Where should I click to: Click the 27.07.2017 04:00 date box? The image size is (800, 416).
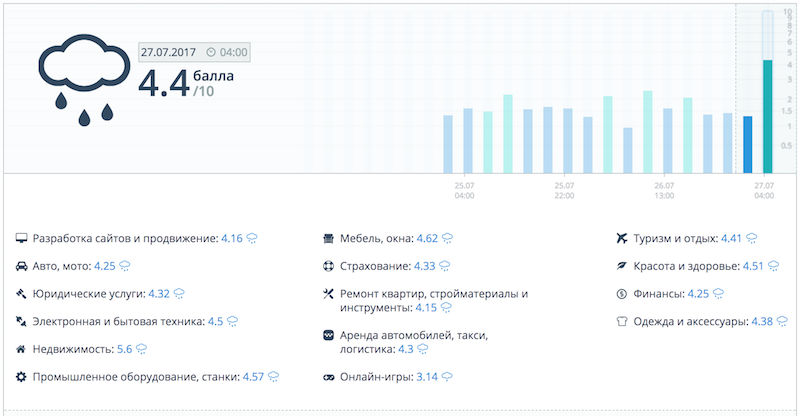point(194,52)
